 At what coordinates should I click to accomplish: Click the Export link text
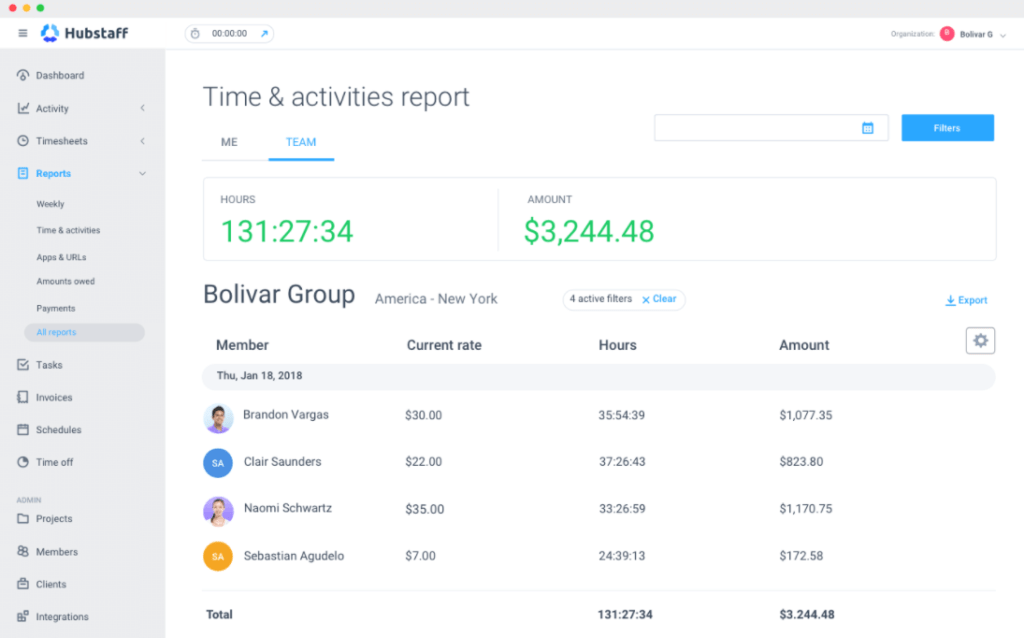(x=972, y=300)
